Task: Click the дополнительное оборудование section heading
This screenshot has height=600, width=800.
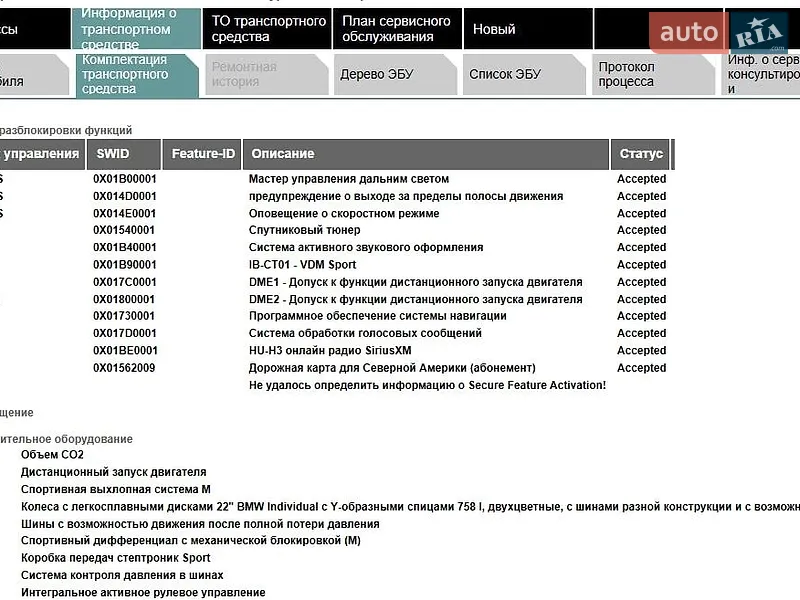Action: [66, 439]
